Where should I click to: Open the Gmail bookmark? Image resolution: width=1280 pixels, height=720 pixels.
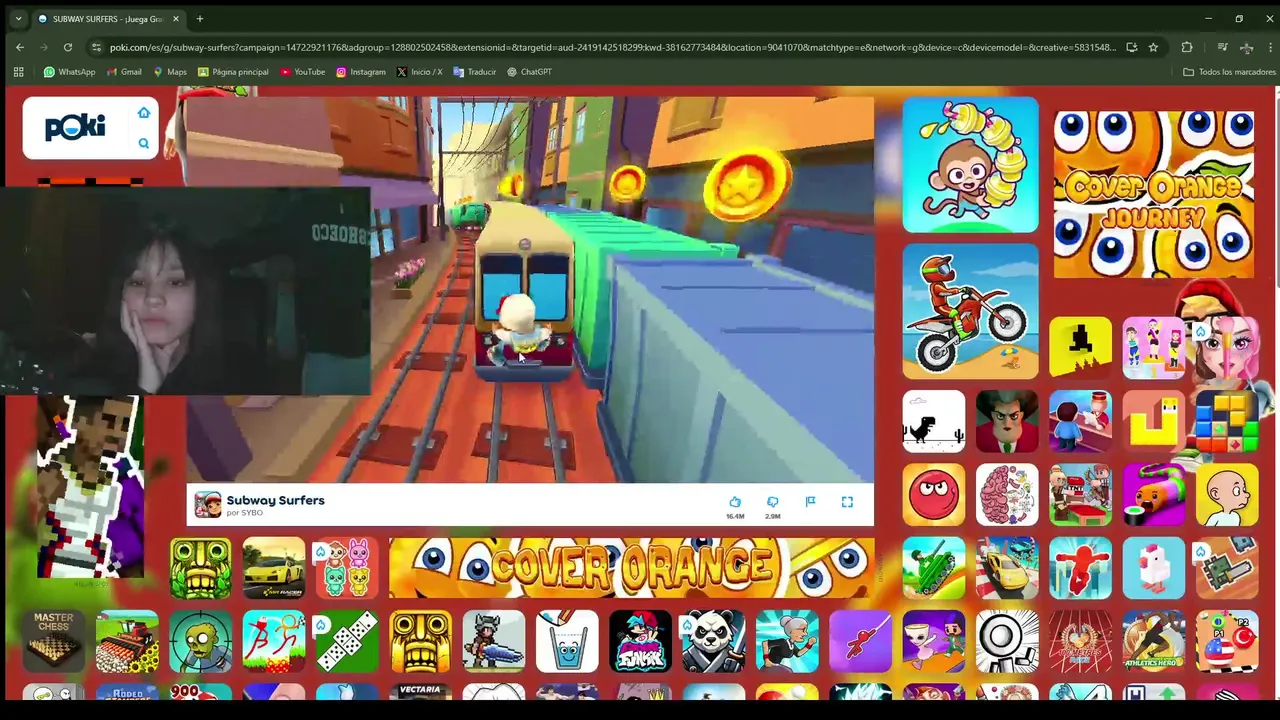click(x=124, y=72)
